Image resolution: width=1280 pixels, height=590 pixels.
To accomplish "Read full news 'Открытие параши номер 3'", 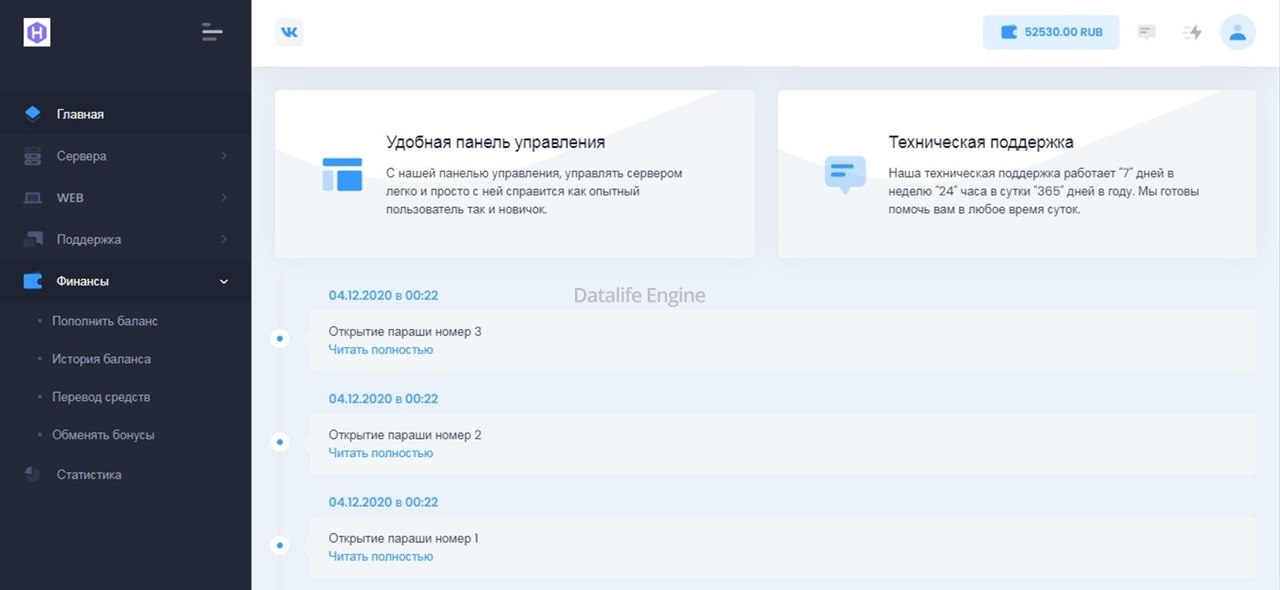I will tap(381, 350).
